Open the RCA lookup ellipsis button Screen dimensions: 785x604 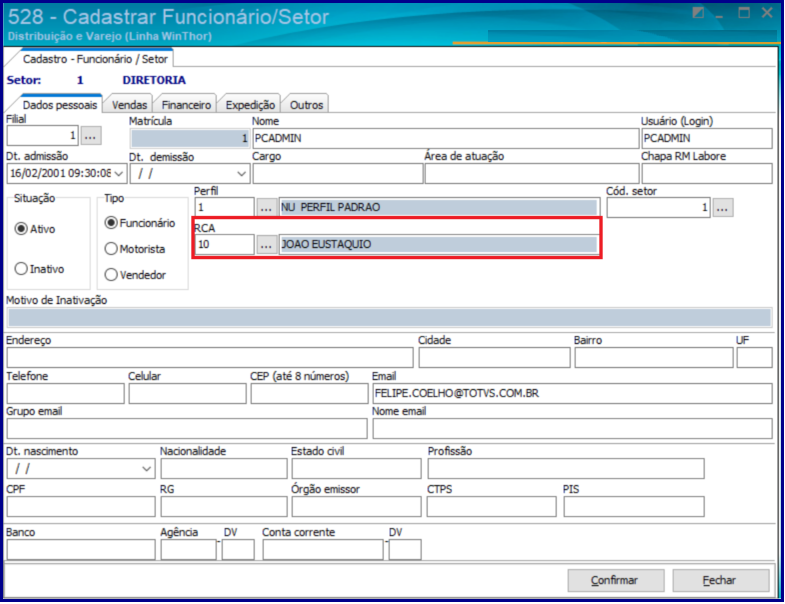click(x=266, y=244)
